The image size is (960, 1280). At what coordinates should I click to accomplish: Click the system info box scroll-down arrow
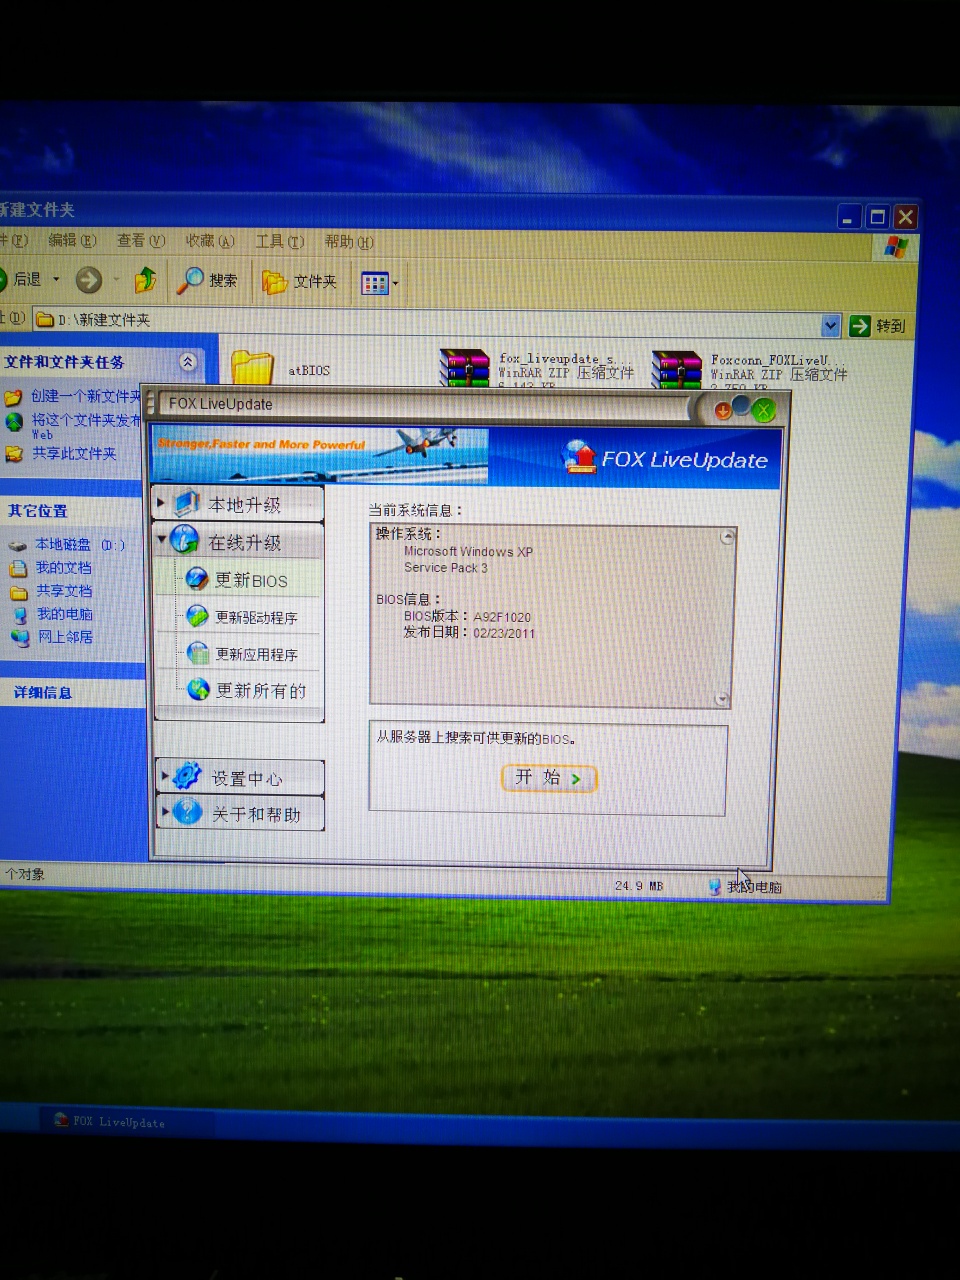[722, 698]
